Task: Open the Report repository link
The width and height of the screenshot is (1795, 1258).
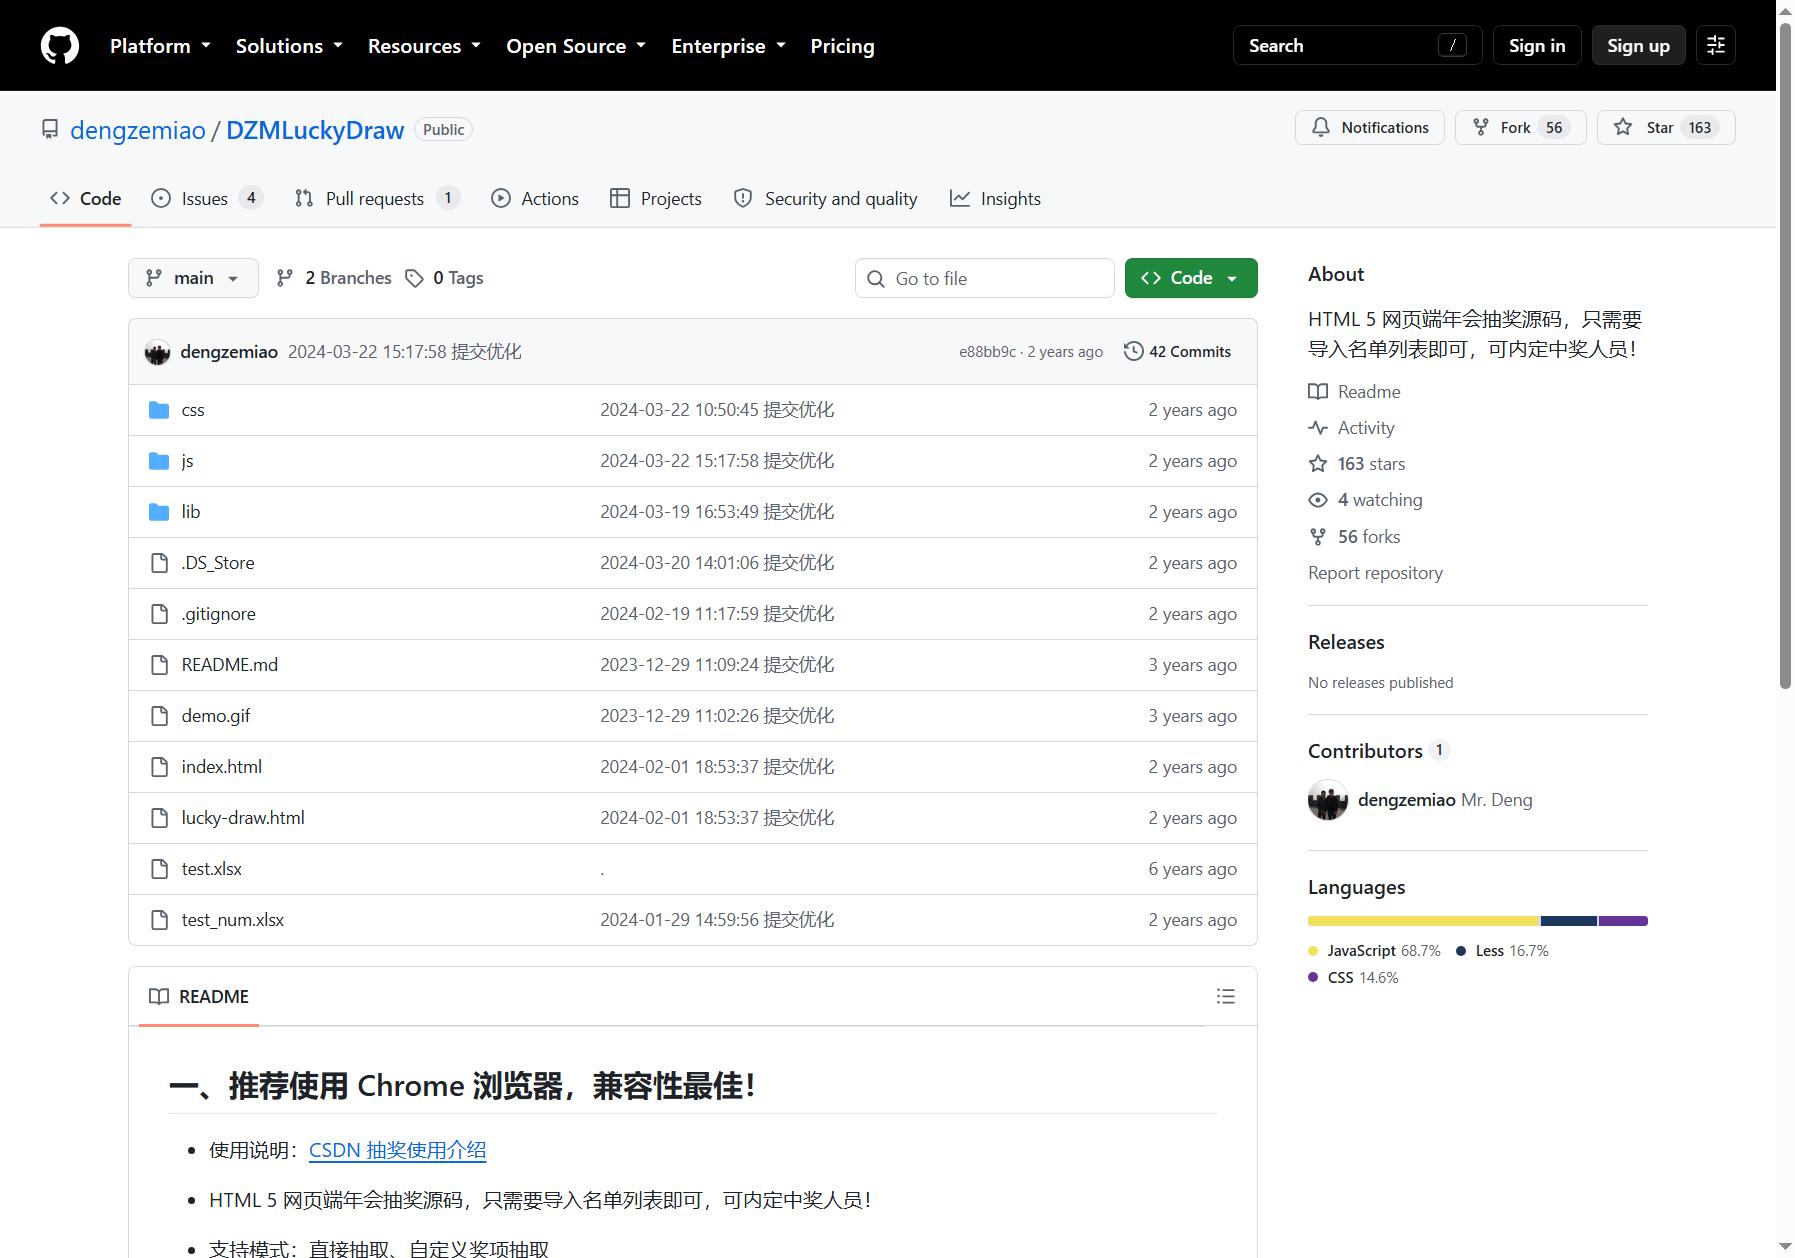Action: point(1375,573)
